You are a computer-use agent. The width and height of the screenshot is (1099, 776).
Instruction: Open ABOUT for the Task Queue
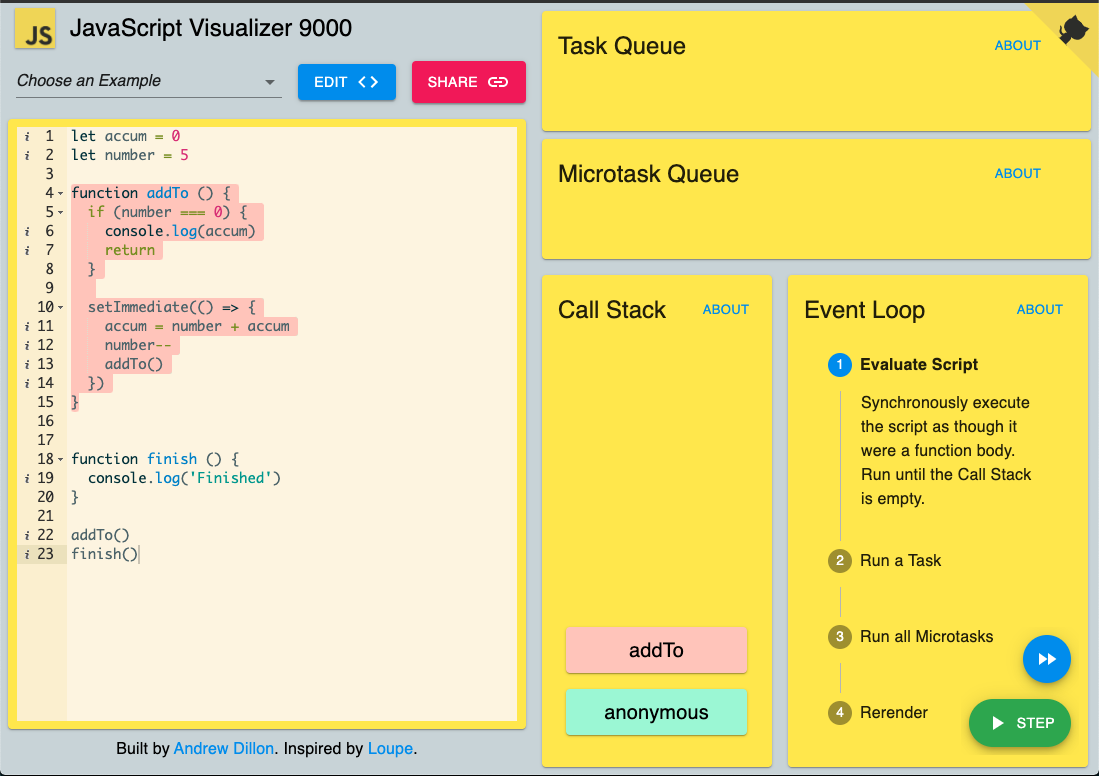[1018, 46]
